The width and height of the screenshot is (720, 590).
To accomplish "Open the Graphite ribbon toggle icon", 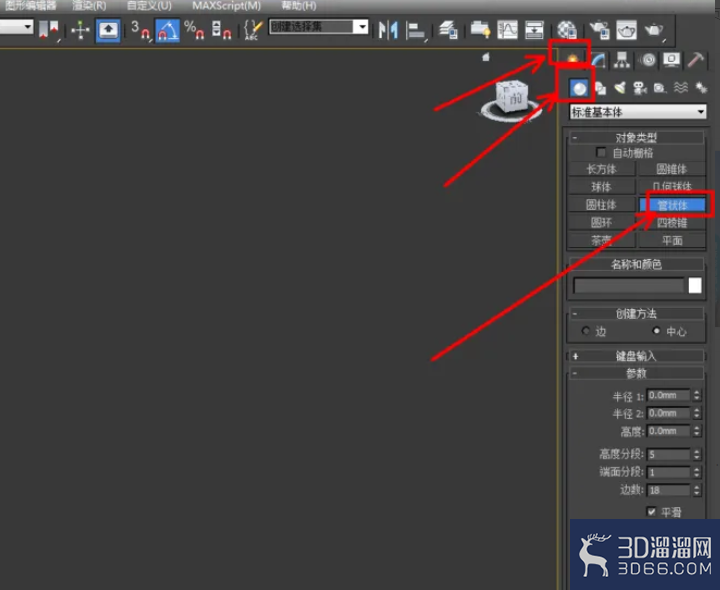I will (481, 30).
